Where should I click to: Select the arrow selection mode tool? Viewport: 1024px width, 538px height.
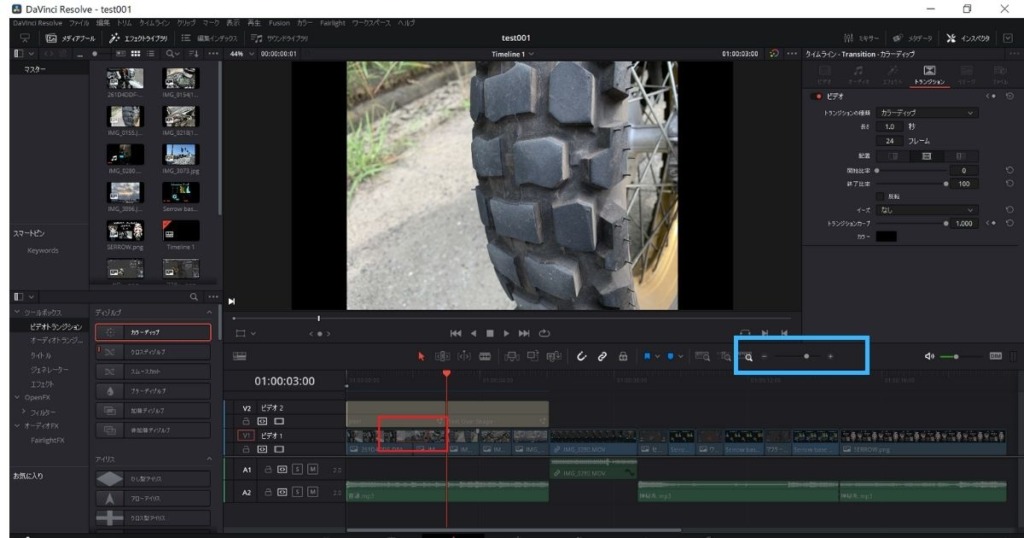tap(421, 356)
